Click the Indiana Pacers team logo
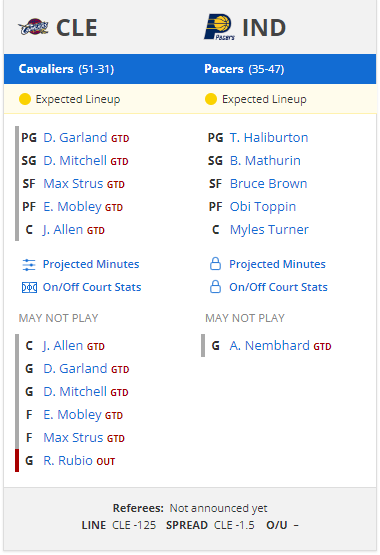380x555 pixels. point(219,27)
